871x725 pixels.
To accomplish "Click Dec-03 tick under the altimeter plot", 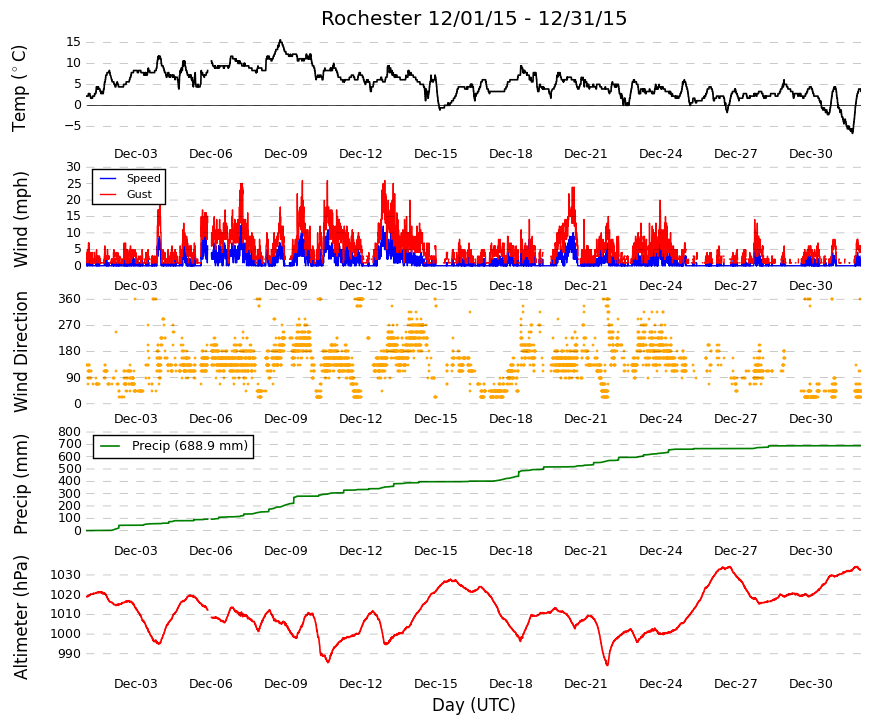I will click(136, 684).
